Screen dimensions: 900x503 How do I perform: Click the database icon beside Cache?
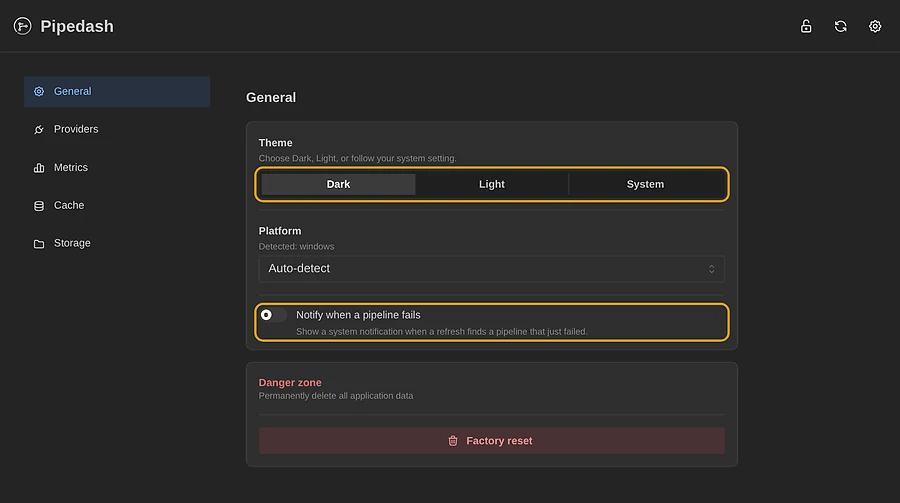click(x=39, y=206)
